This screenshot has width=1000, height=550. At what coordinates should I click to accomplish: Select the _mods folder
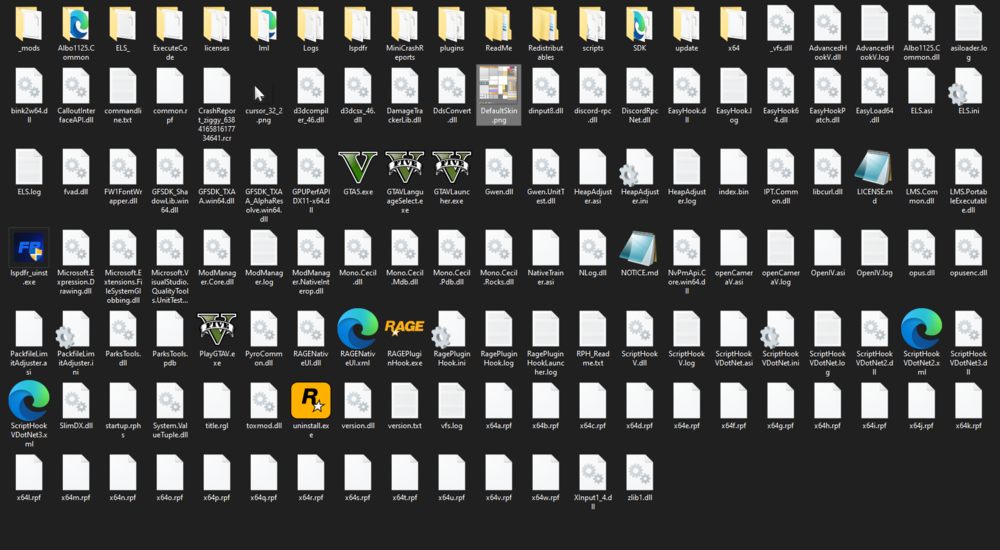click(29, 24)
